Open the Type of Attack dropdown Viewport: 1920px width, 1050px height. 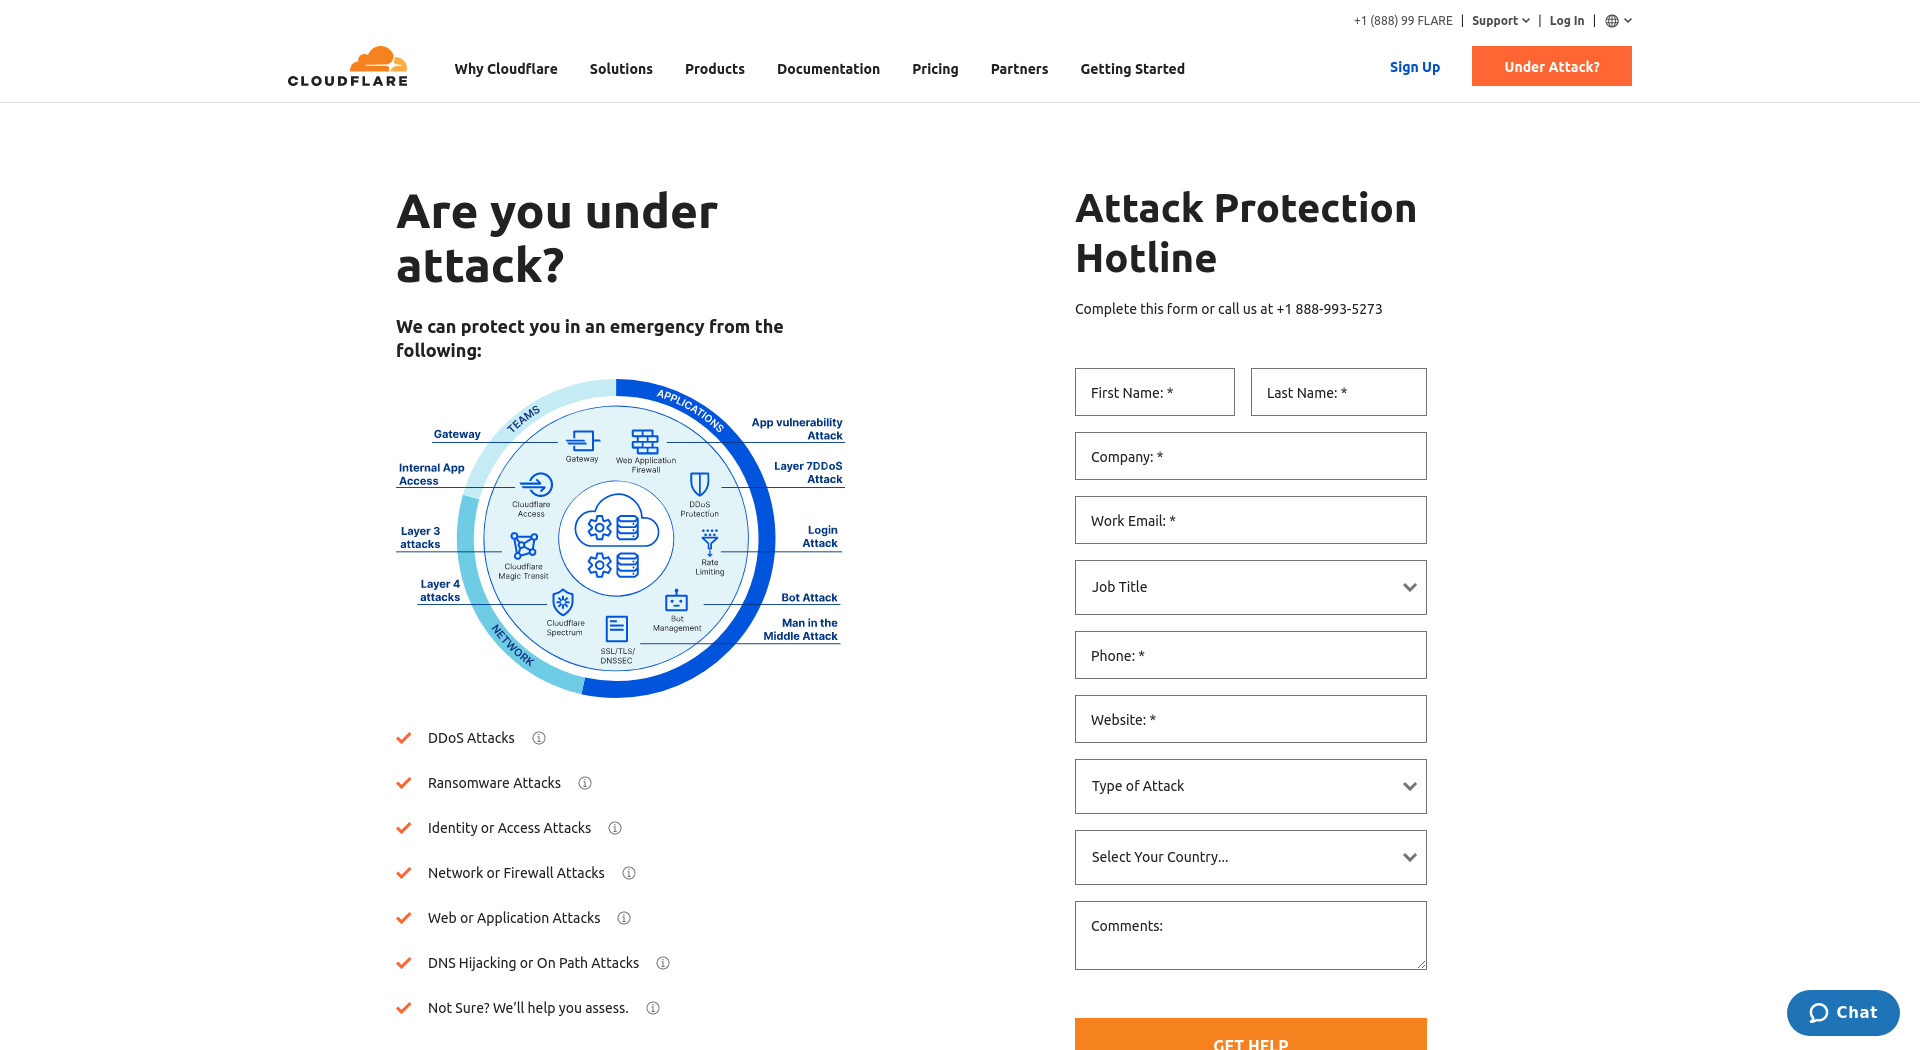1251,786
